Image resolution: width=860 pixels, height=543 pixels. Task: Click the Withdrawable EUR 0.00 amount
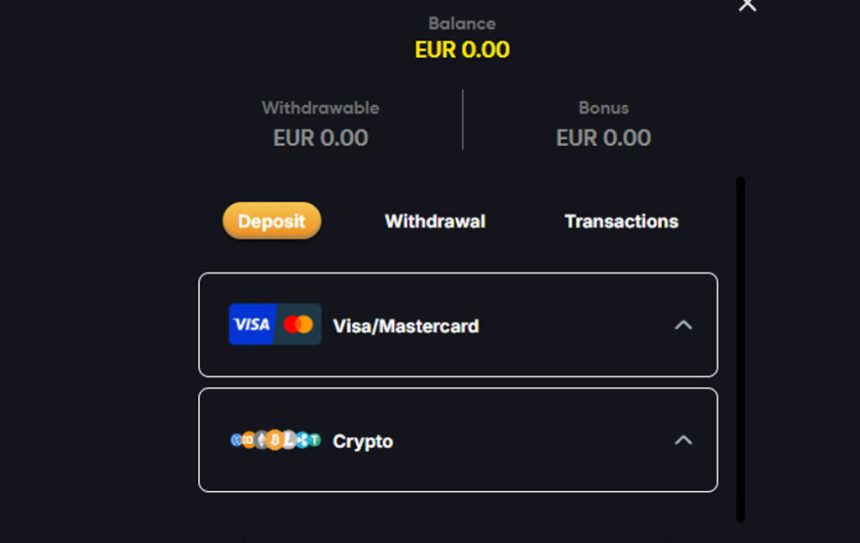[x=320, y=138]
